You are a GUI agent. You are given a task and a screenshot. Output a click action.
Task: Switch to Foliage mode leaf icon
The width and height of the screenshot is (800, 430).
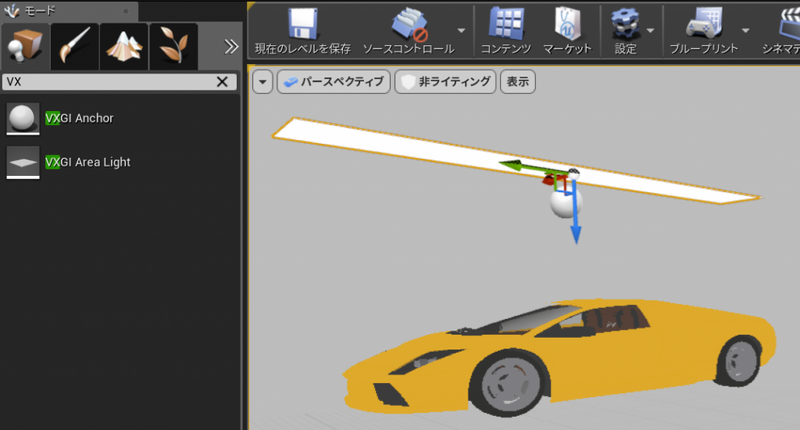point(173,46)
